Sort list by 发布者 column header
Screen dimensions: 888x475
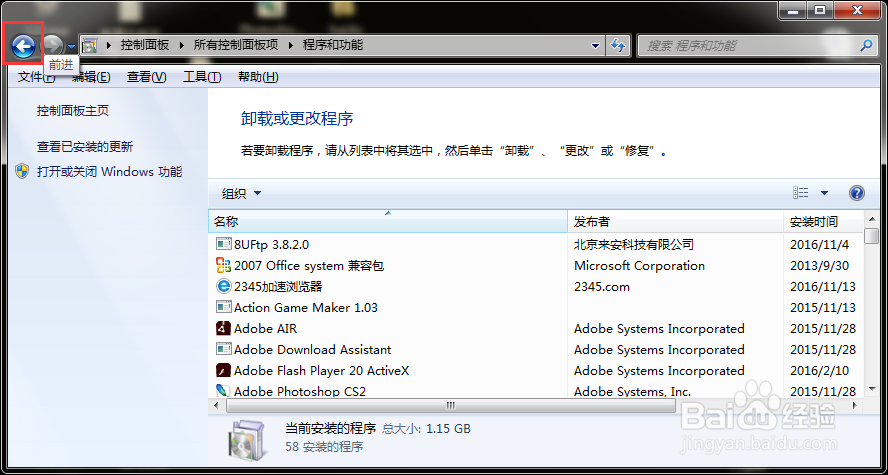(x=676, y=221)
